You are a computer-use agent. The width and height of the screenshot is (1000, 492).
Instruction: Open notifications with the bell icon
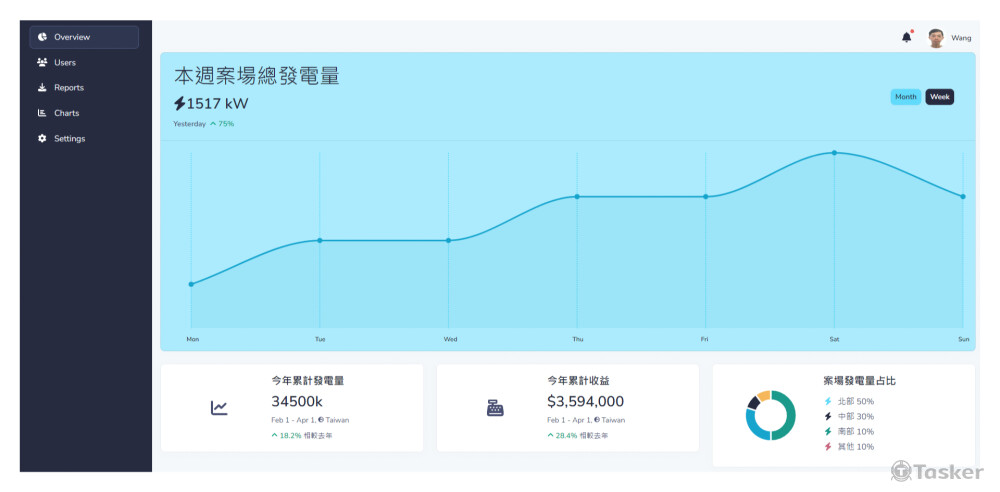[x=907, y=37]
